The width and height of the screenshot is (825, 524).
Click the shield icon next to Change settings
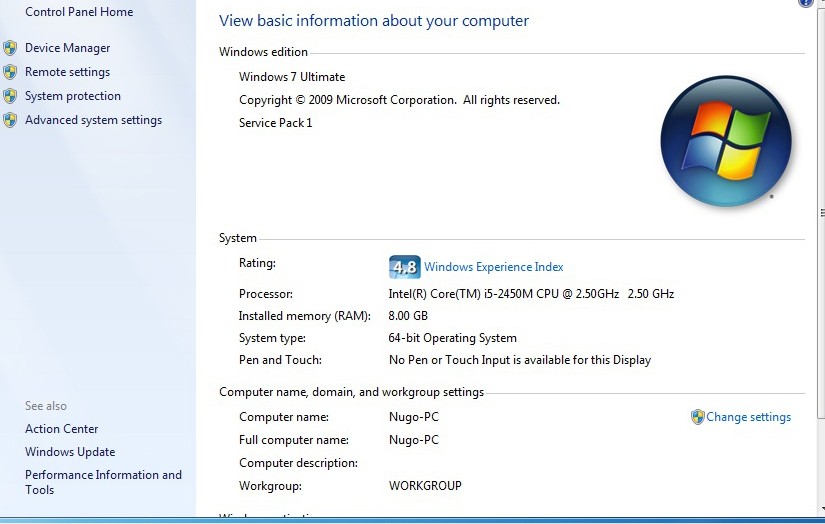(697, 417)
